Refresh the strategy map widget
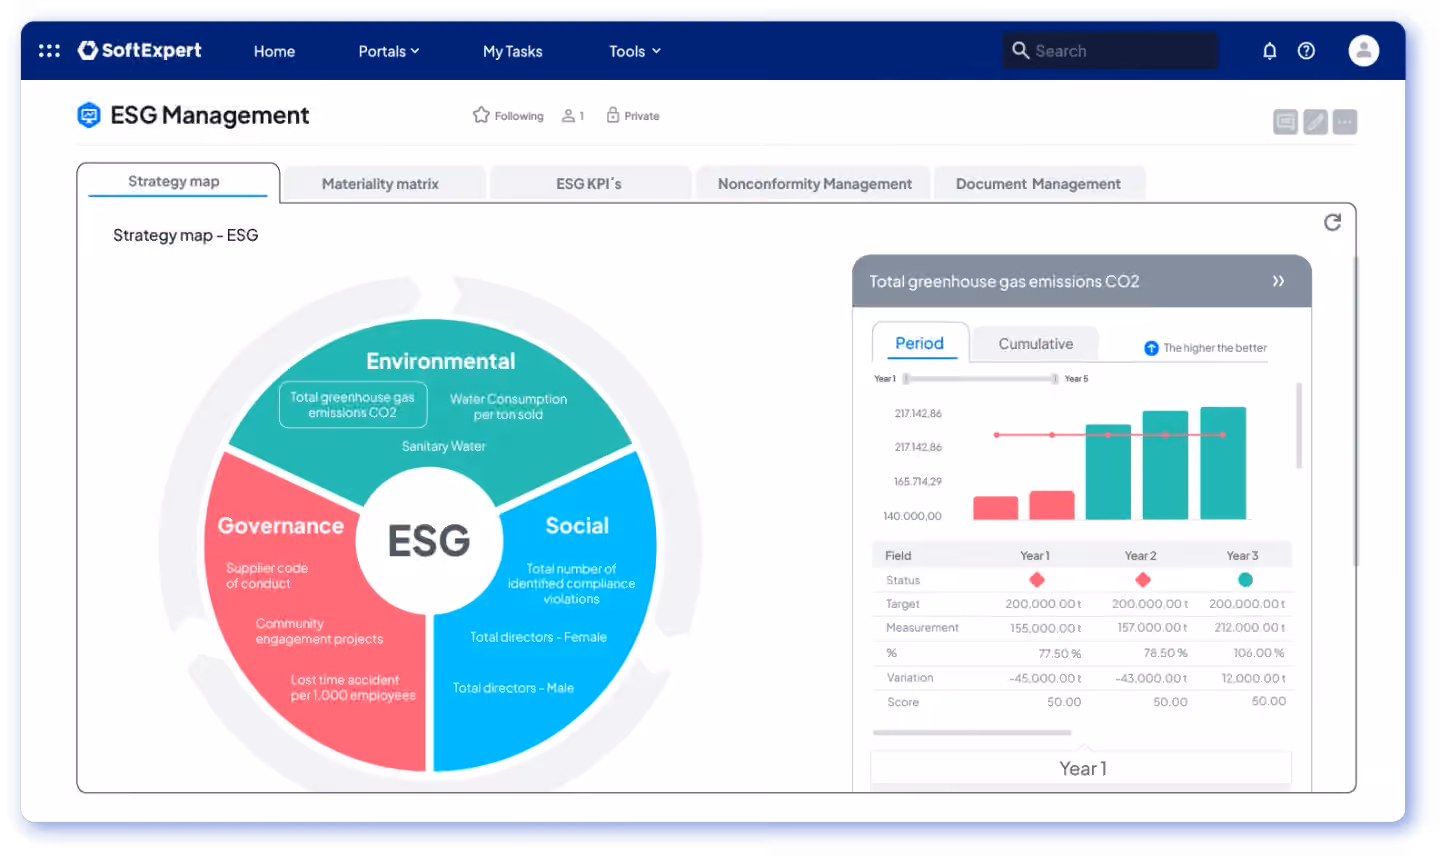The width and height of the screenshot is (1440, 856). [x=1332, y=222]
